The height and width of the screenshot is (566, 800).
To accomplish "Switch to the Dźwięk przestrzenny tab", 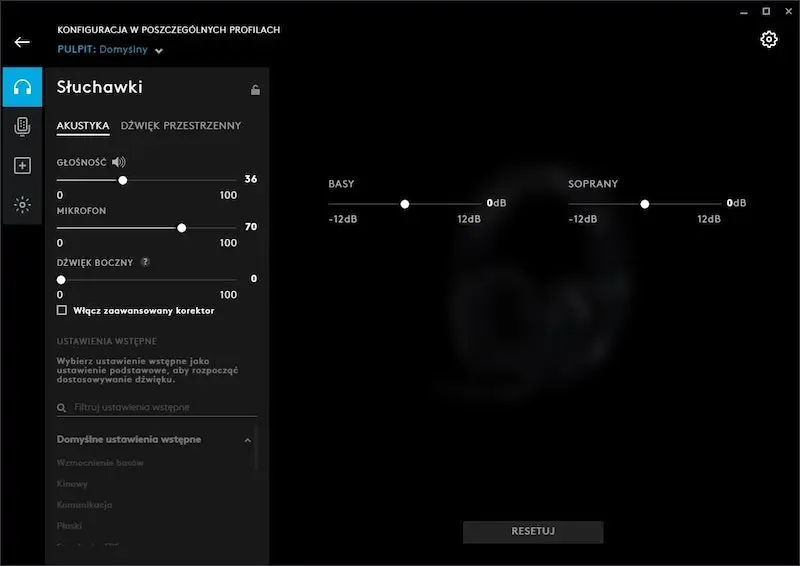I will [x=181, y=126].
